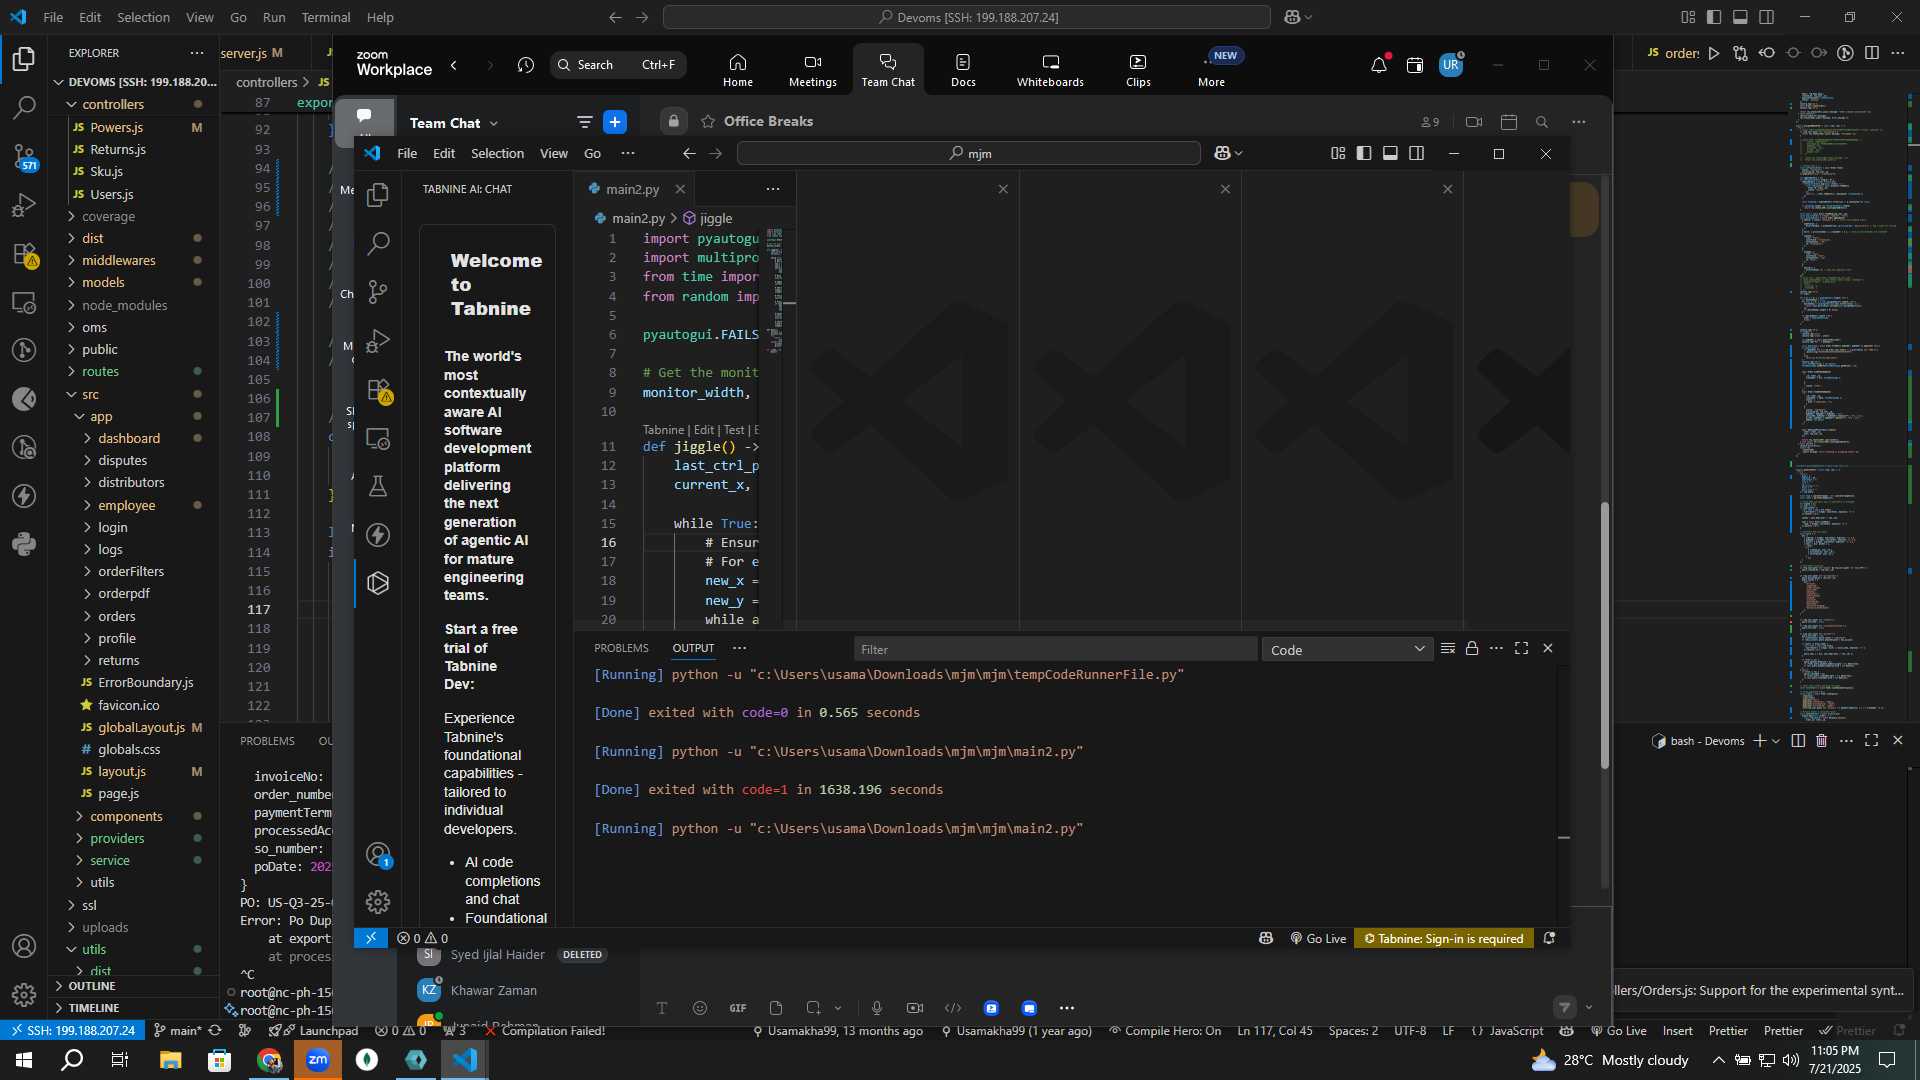Open Powers.js in the explorer
The image size is (1920, 1080).
click(x=117, y=127)
